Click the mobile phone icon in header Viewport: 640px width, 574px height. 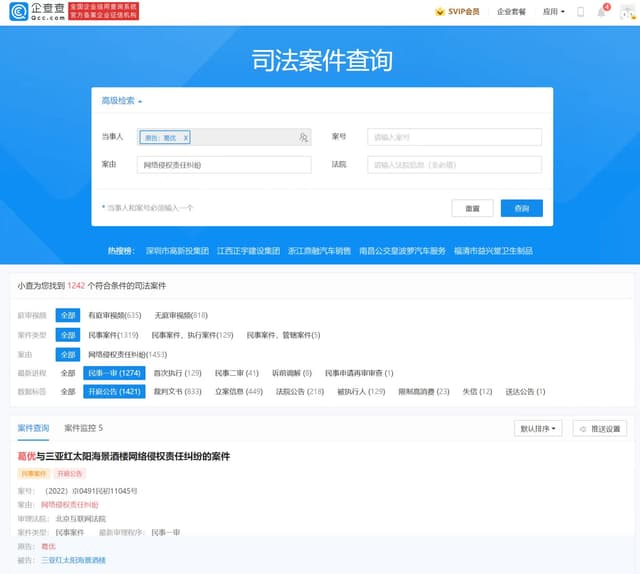tap(580, 12)
